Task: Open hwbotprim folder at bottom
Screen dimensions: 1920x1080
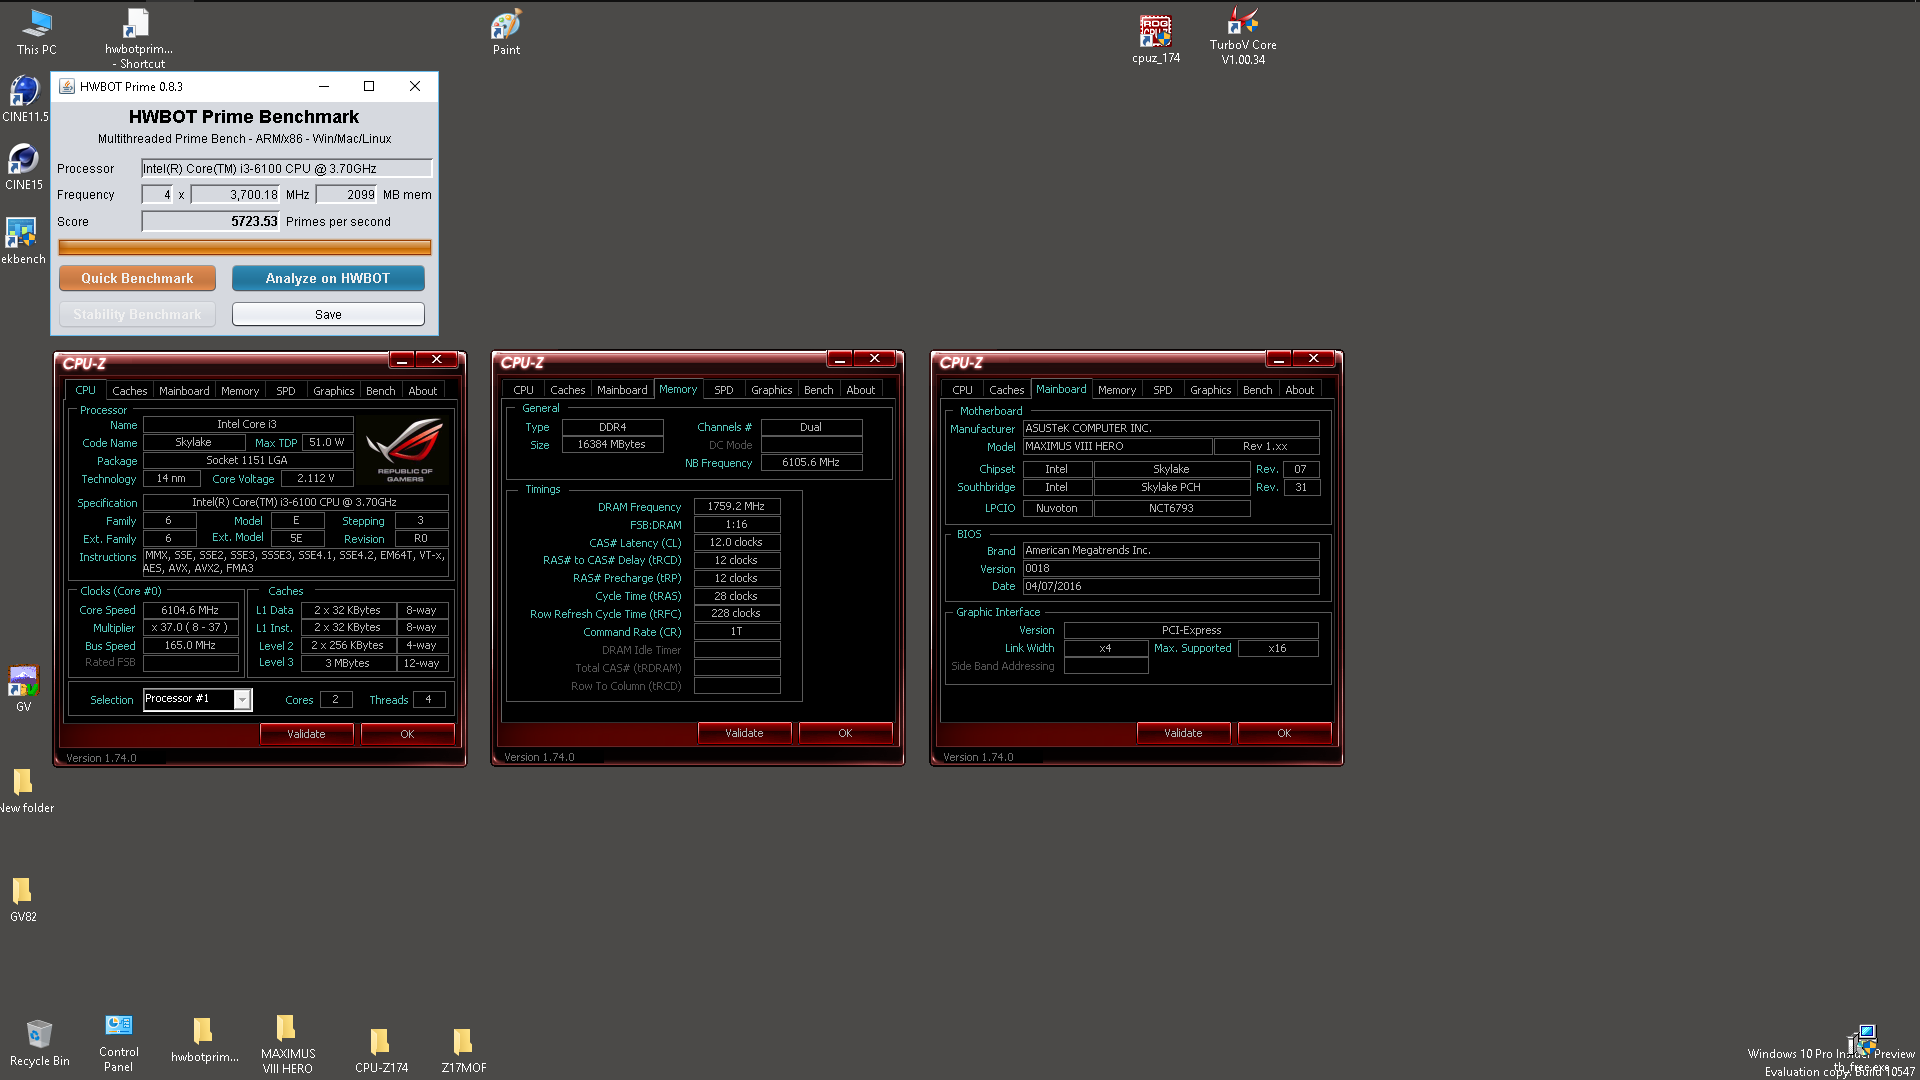Action: coord(204,1040)
